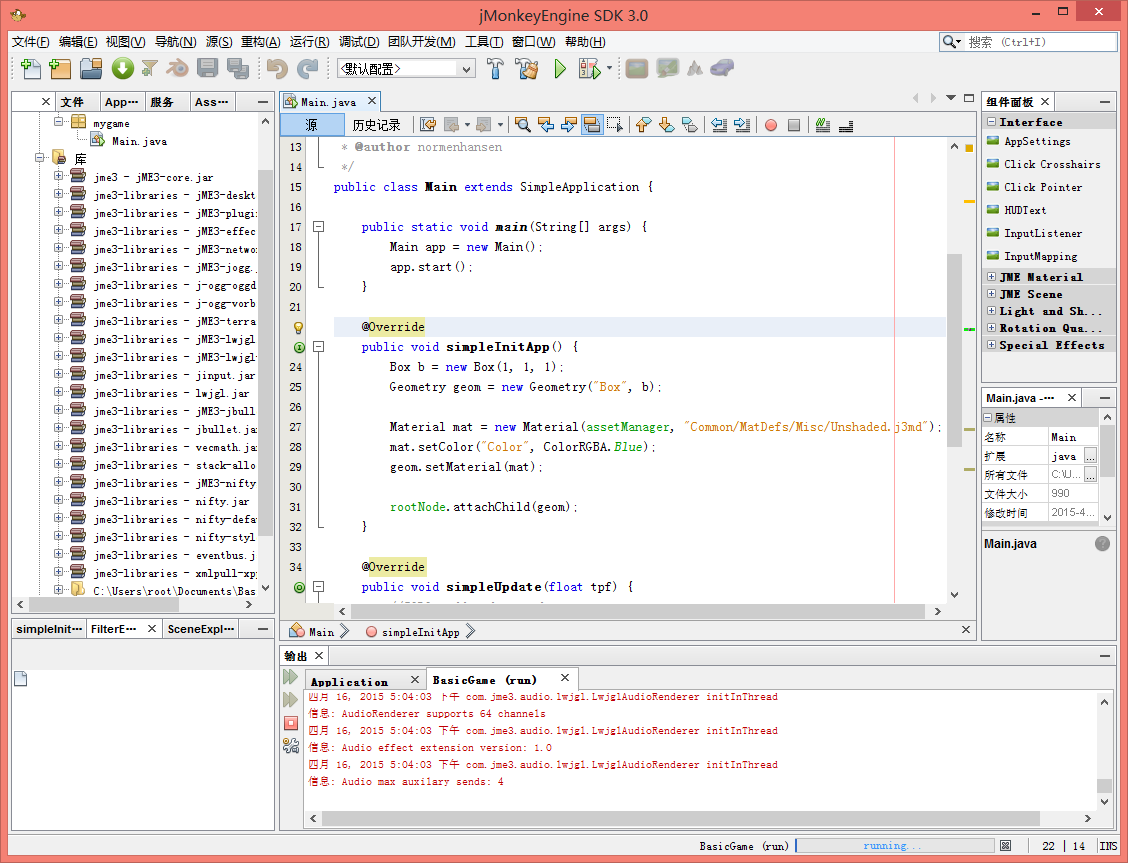Switch to 历史记录 history view
Screen dimensions: 1128x863
(376, 125)
